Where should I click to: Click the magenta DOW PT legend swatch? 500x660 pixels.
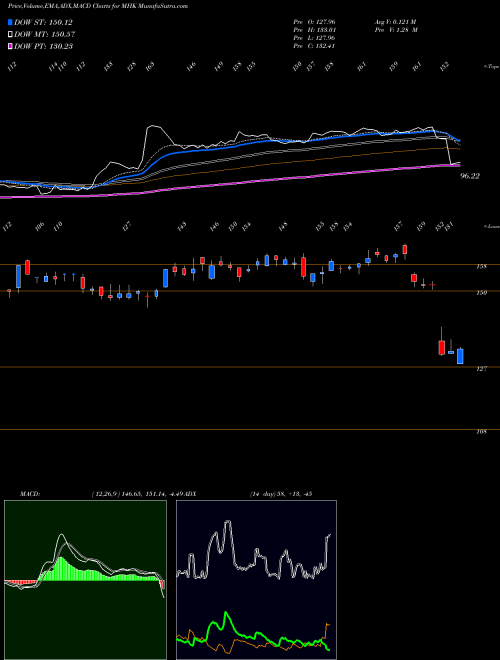[10, 46]
